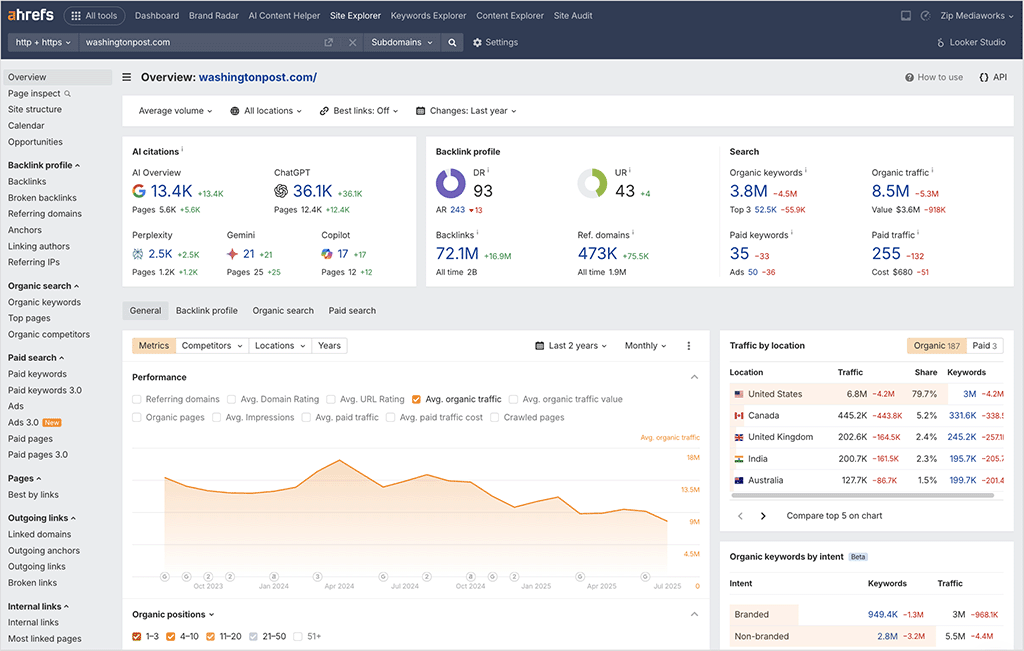Enable Avg. organic traffic value checkbox
Viewport: 1024px width, 651px height.
coord(513,399)
